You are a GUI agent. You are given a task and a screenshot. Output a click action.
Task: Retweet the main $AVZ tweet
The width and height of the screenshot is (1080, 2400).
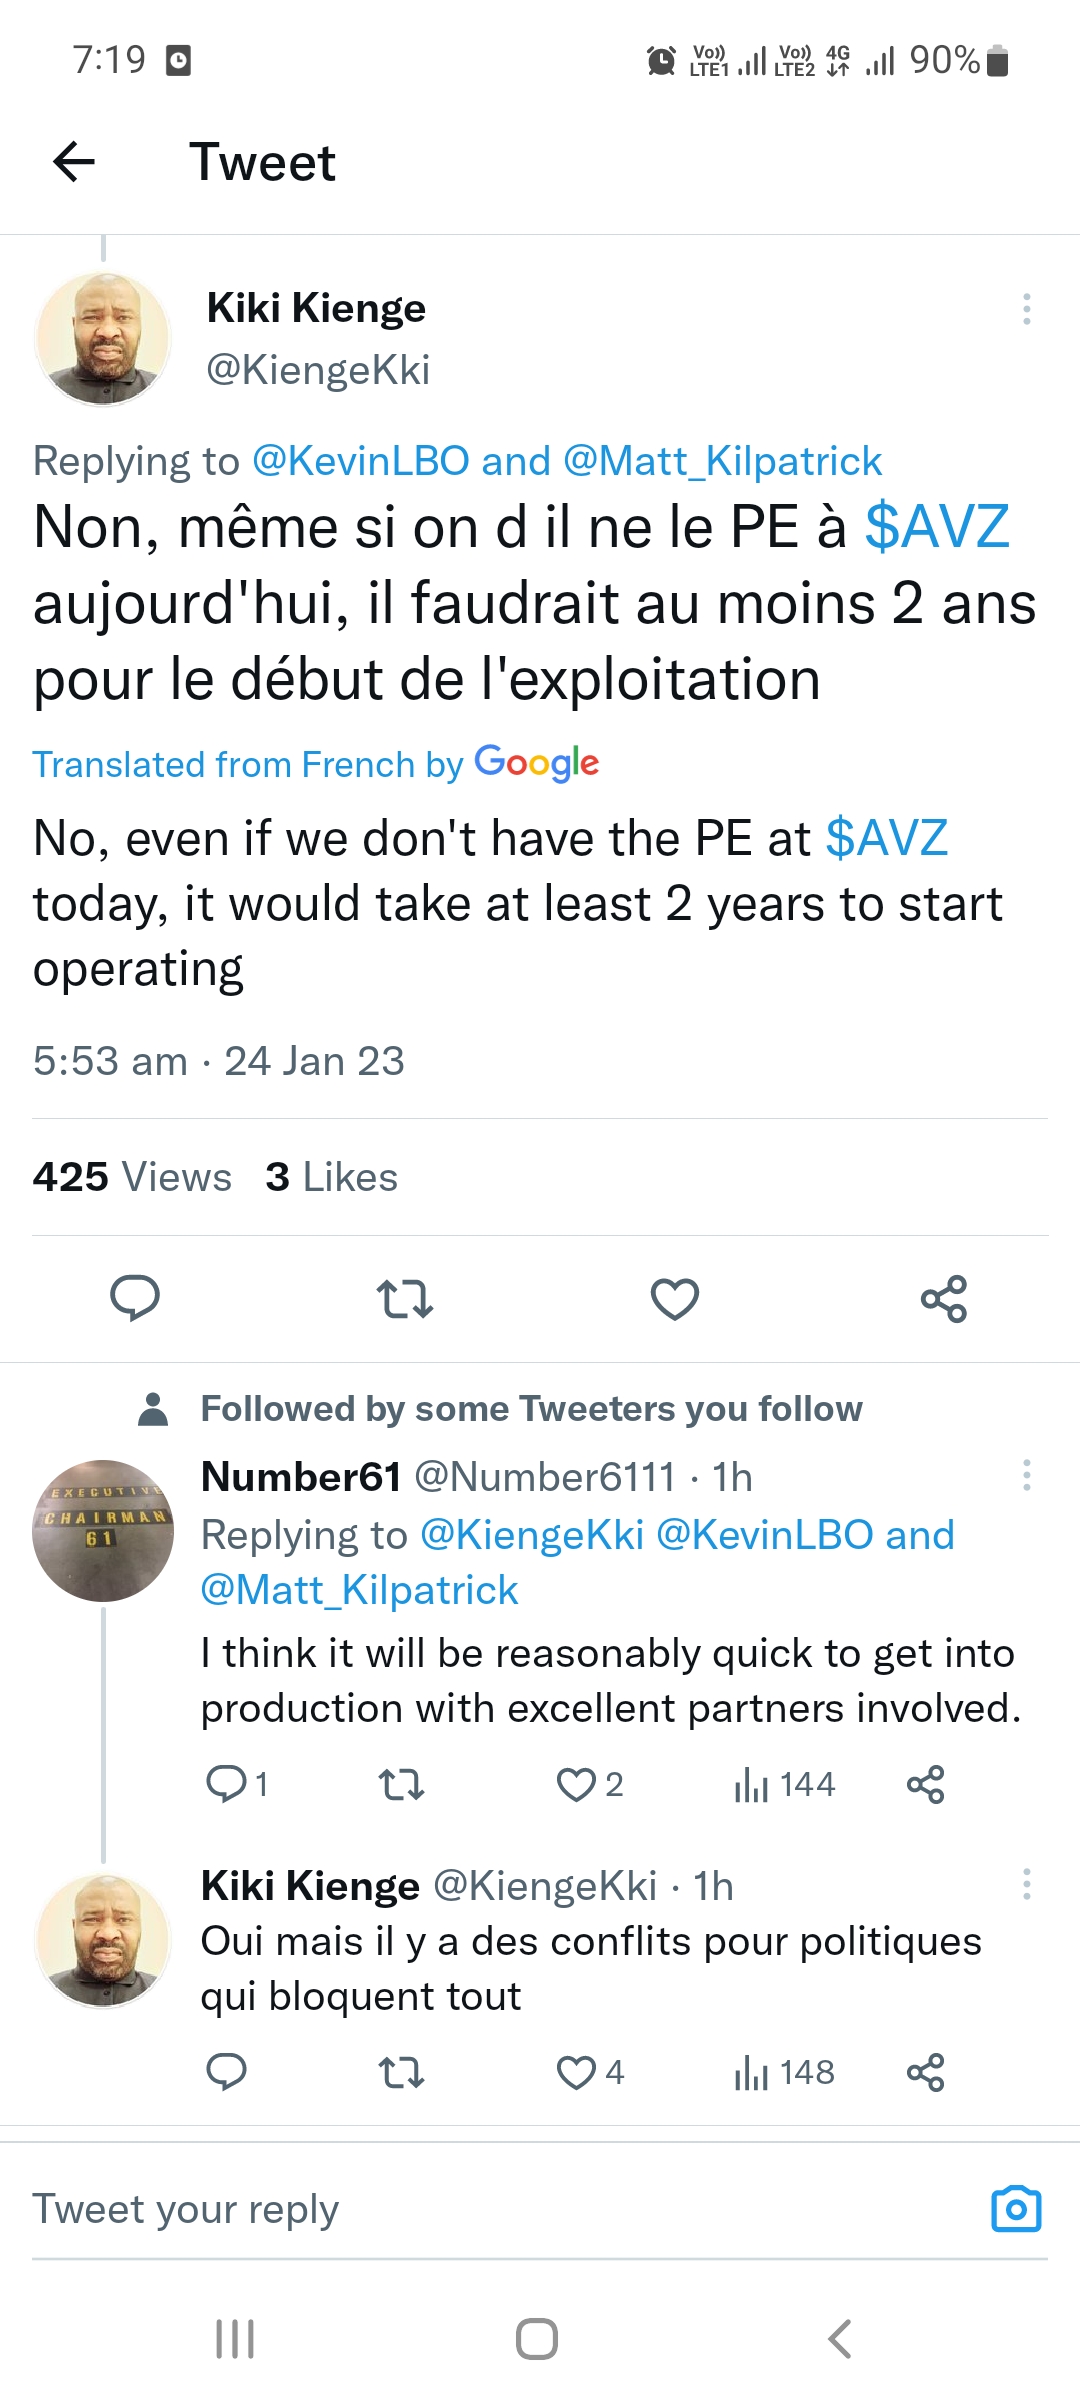[405, 1298]
